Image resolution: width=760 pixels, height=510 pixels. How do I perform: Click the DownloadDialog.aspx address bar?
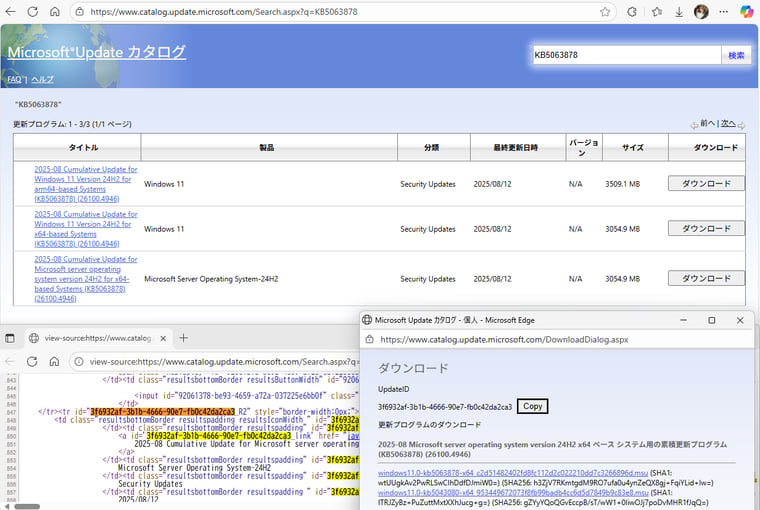click(x=504, y=340)
